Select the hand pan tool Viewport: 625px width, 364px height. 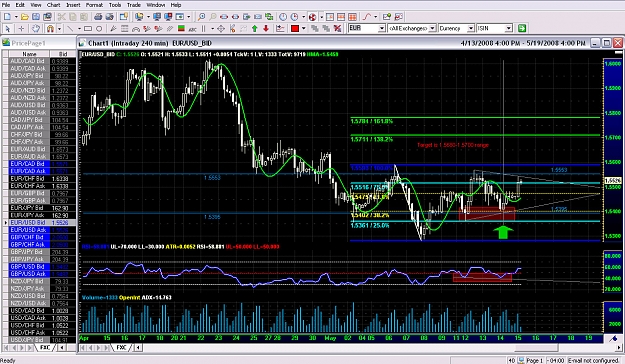pyautogui.click(x=36, y=29)
